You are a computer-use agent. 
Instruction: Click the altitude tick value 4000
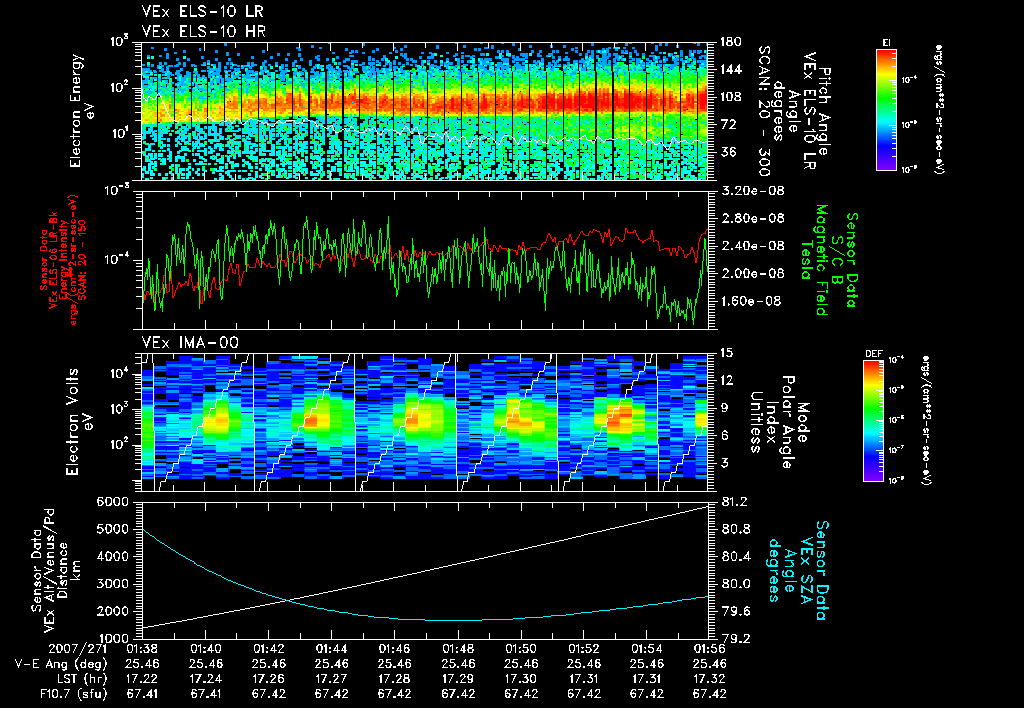pos(111,556)
